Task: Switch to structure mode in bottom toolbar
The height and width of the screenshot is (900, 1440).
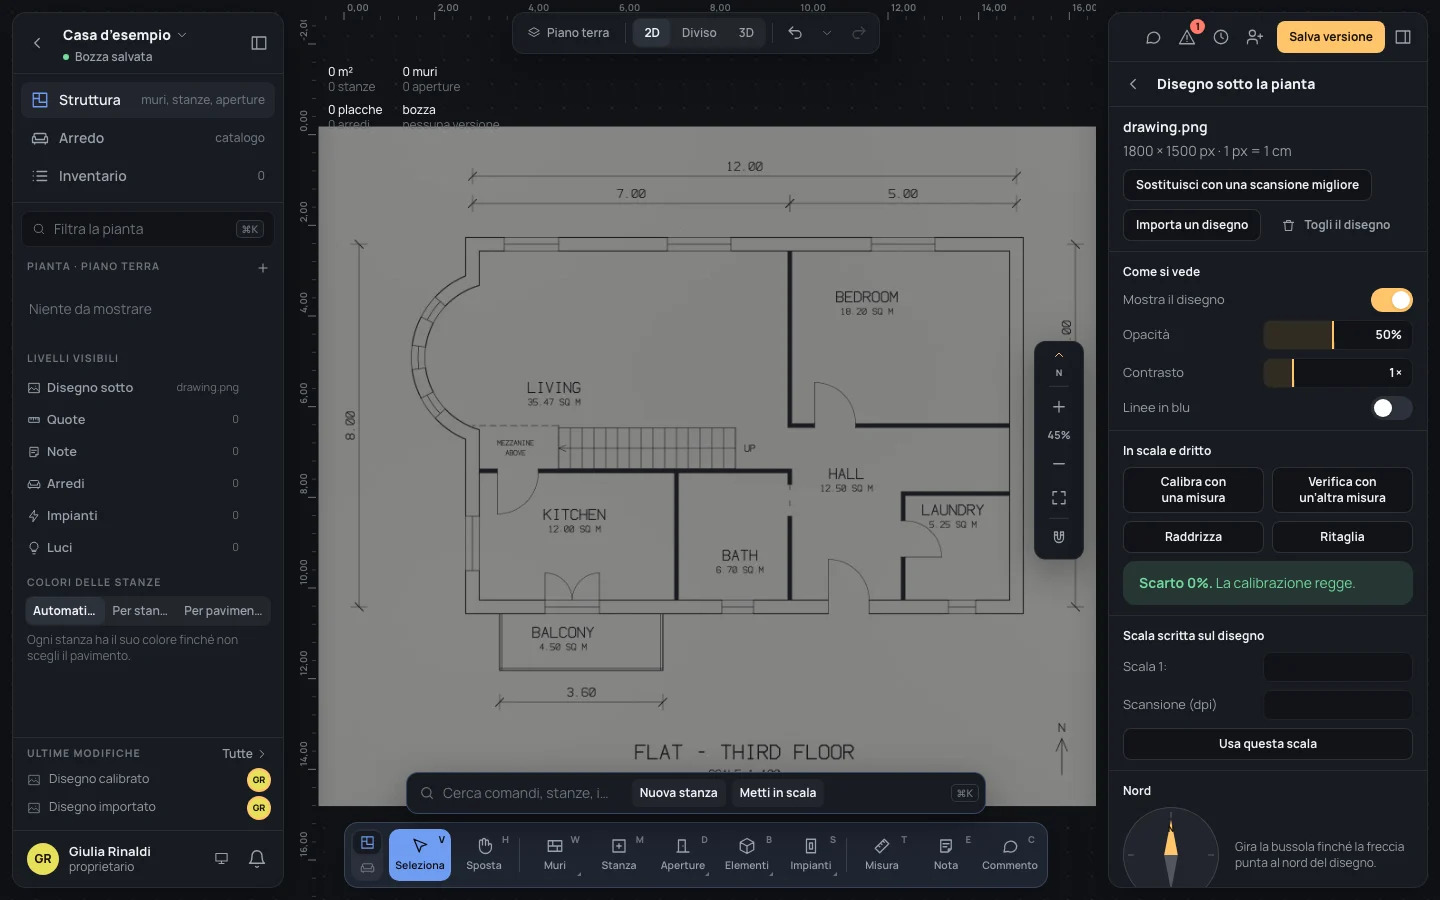Action: (368, 843)
